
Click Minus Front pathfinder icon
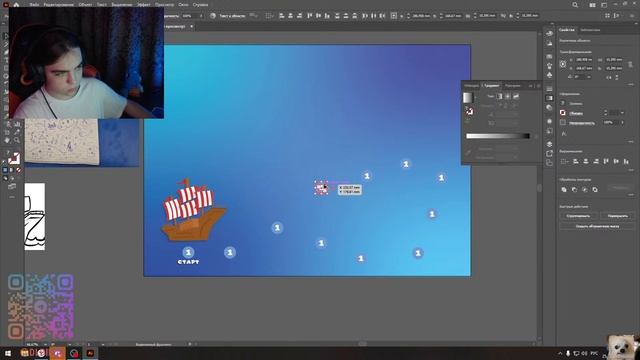point(574,189)
